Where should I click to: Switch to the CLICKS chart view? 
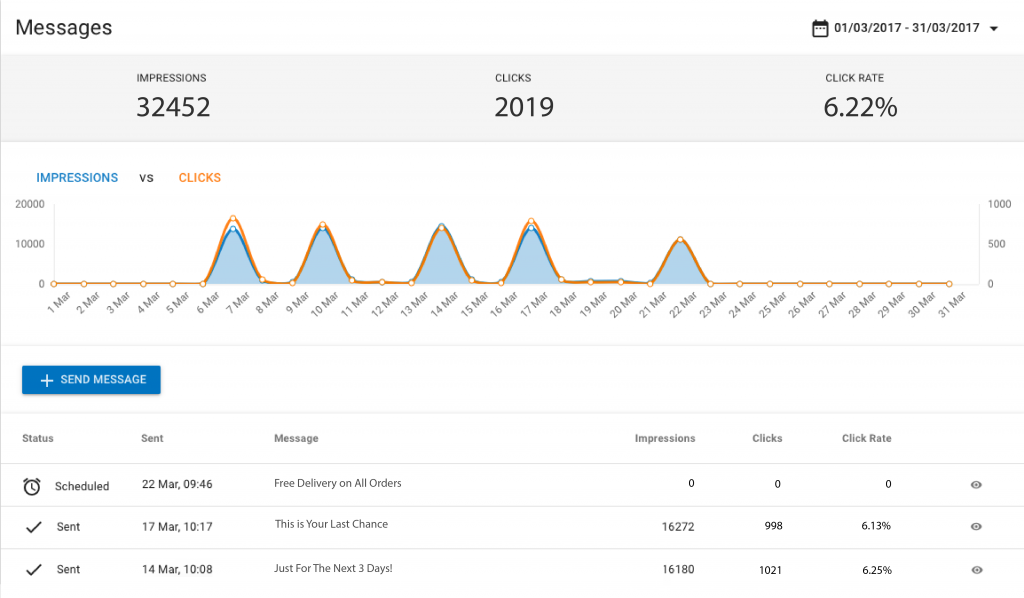(x=199, y=177)
